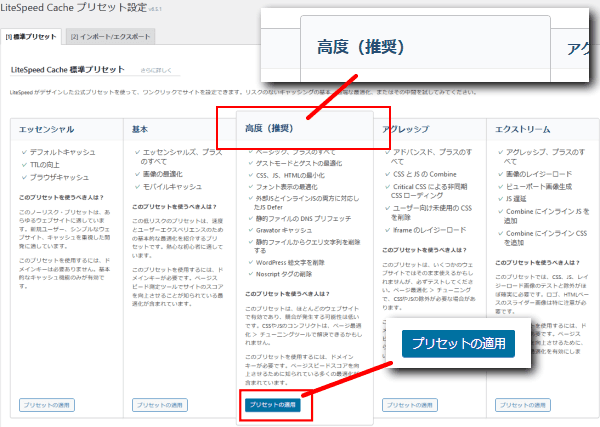
Task: Apply the アグレッシブ preset
Action: [x=407, y=405]
